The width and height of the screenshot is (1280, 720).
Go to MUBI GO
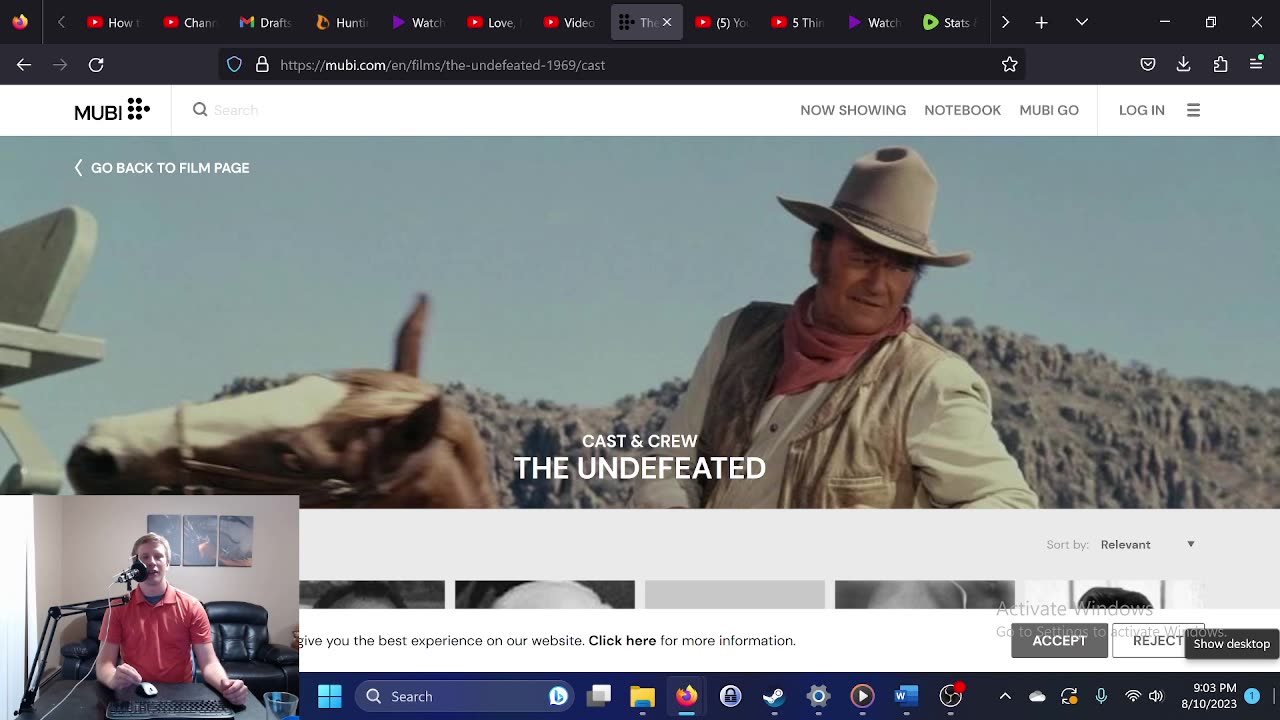(1049, 110)
